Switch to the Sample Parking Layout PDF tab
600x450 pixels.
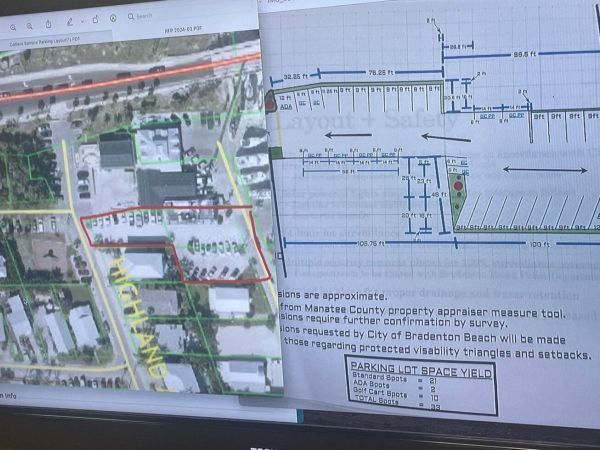45,41
